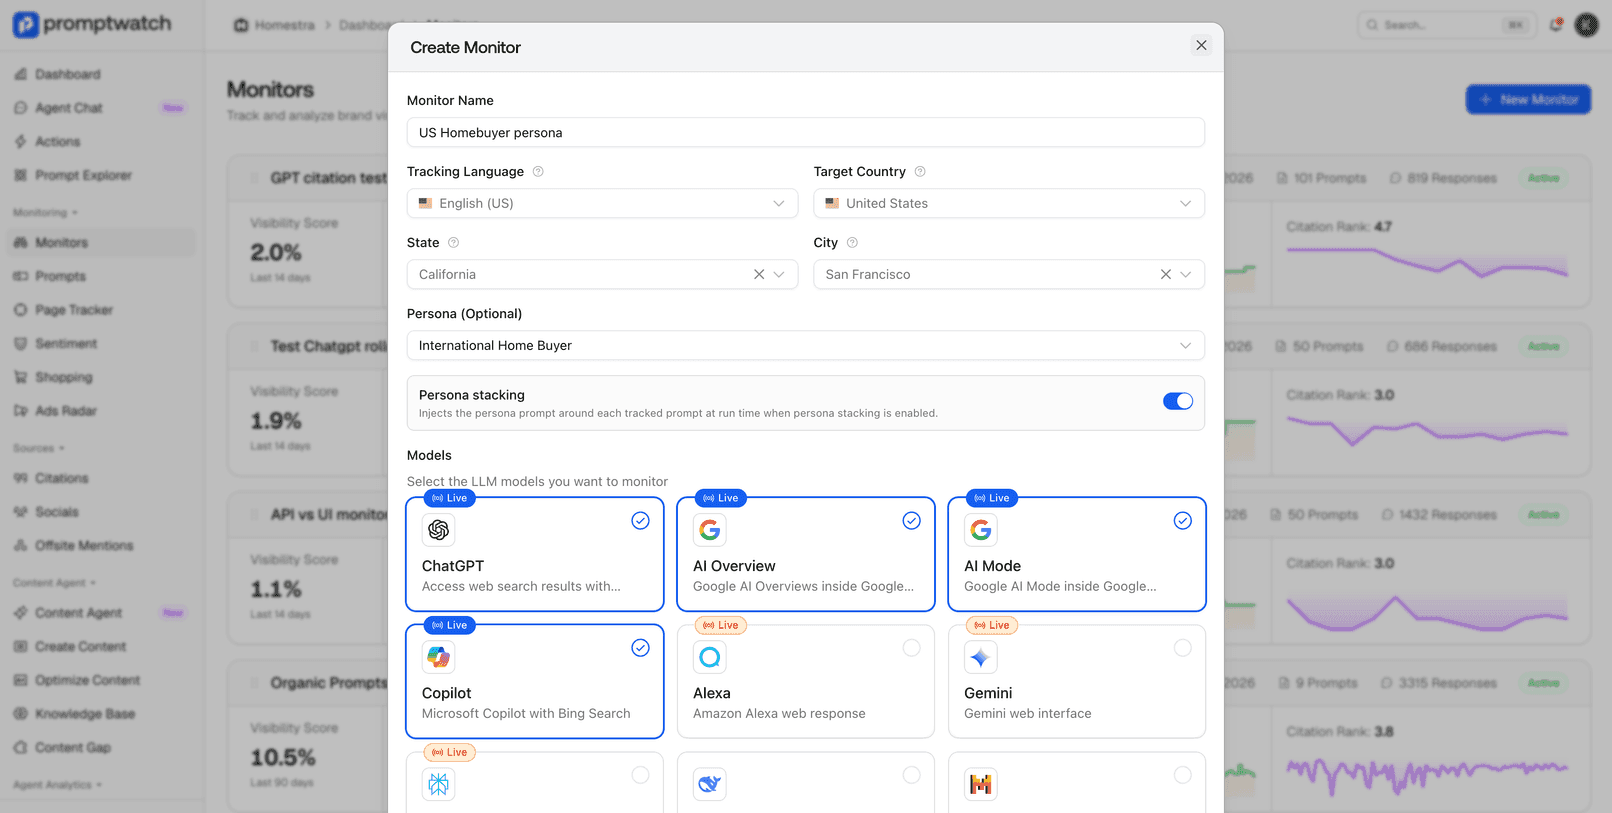Deselect the ChatGPT model checkmark
This screenshot has height=813, width=1612.
[x=640, y=521]
